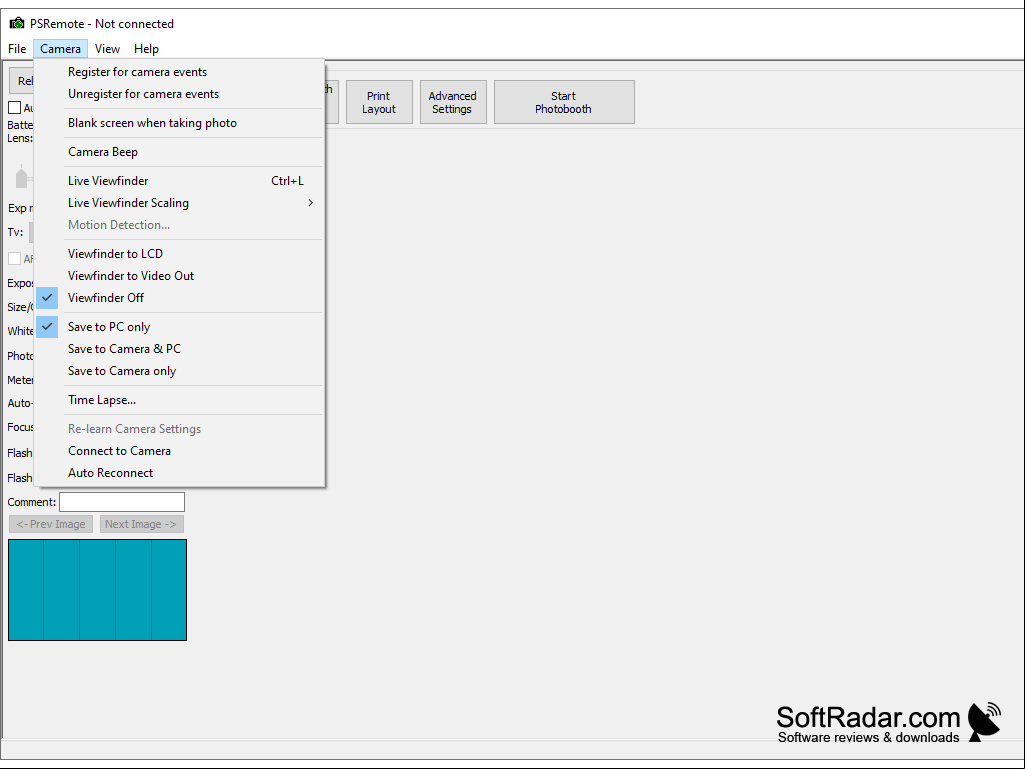Open the View menu
This screenshot has width=1025, height=769.
[x=107, y=48]
